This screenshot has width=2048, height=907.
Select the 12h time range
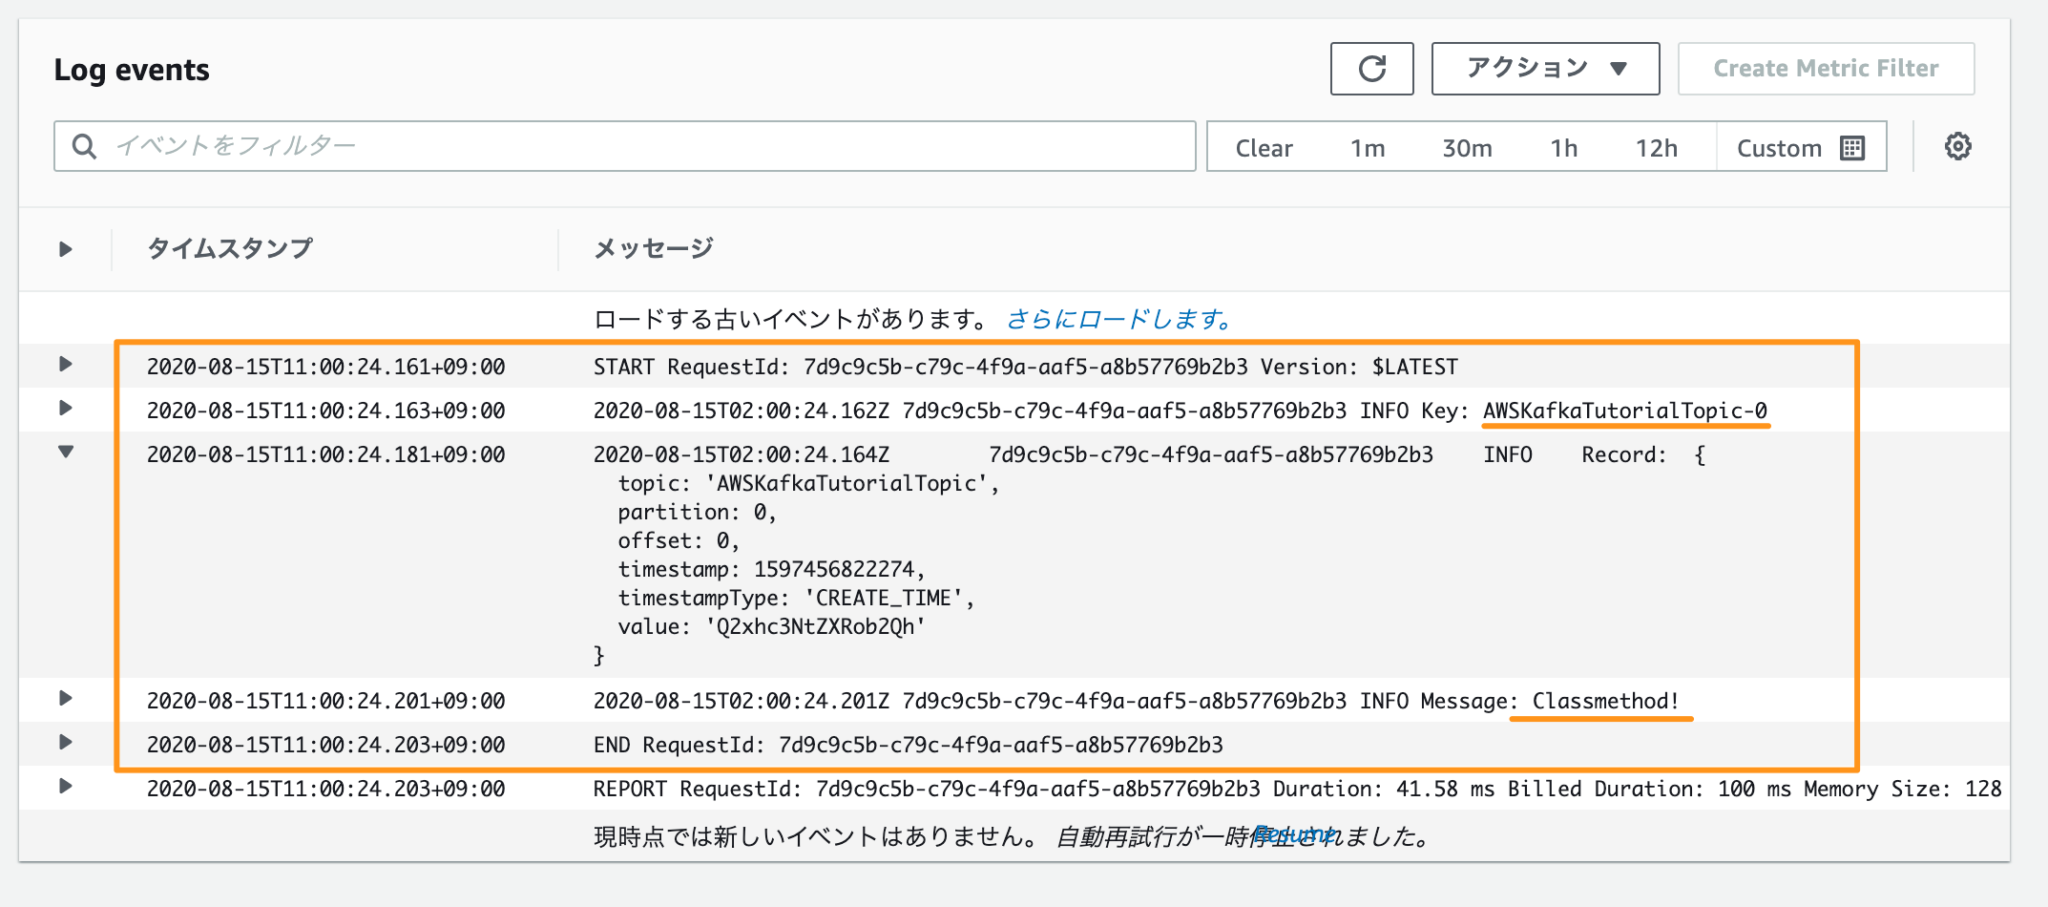point(1658,147)
